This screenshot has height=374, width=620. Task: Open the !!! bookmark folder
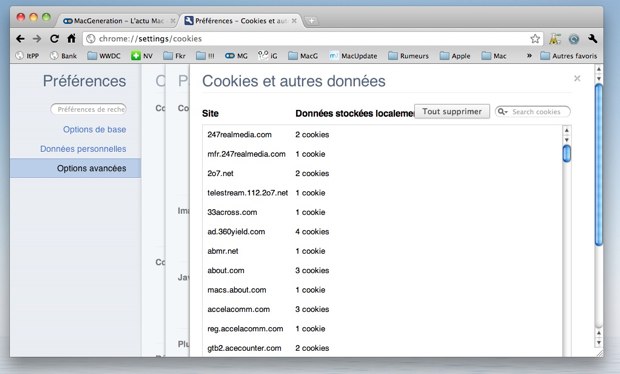205,56
